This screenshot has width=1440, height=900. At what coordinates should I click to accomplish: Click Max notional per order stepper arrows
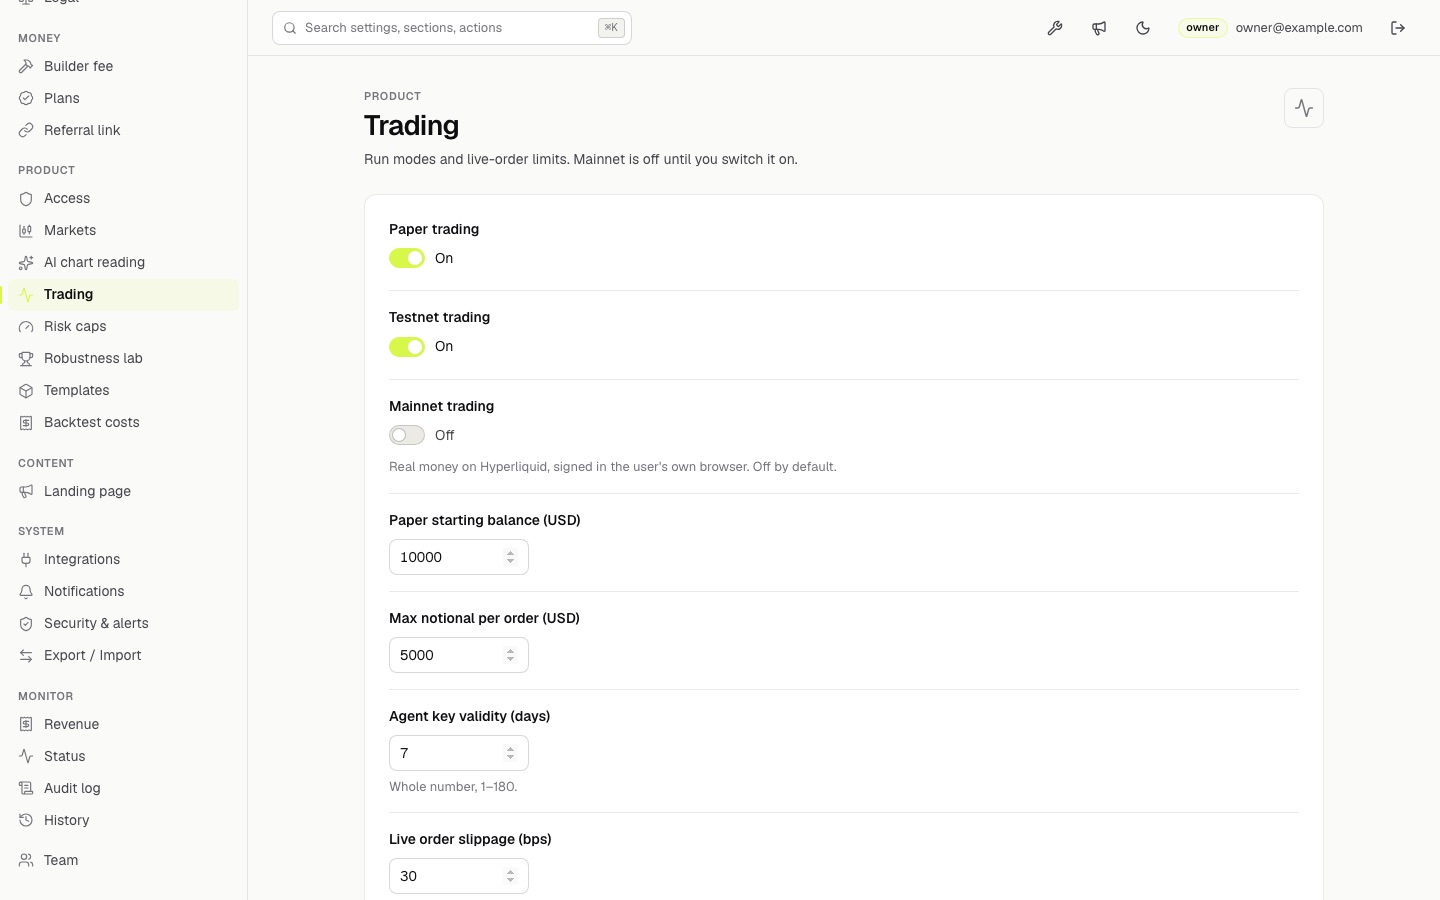(x=510, y=655)
